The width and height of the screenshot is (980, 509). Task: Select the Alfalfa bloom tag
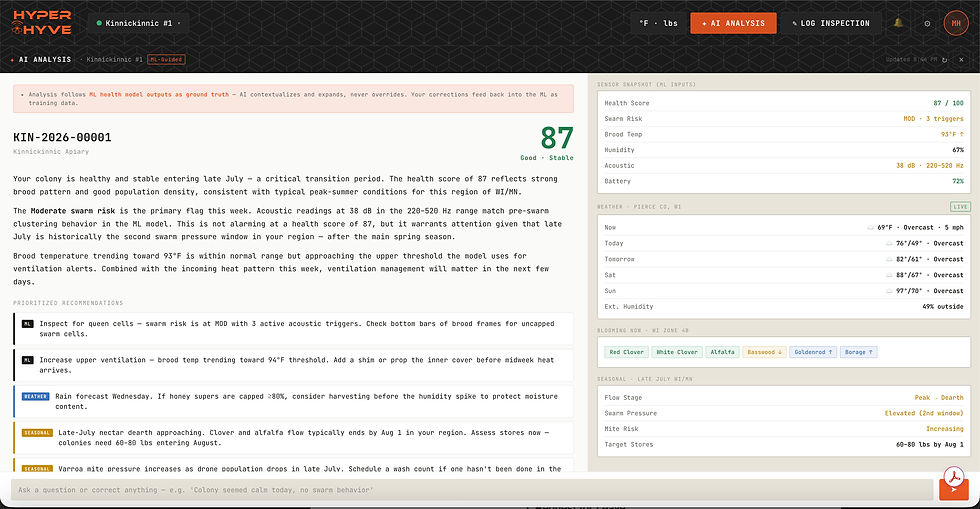coord(722,352)
